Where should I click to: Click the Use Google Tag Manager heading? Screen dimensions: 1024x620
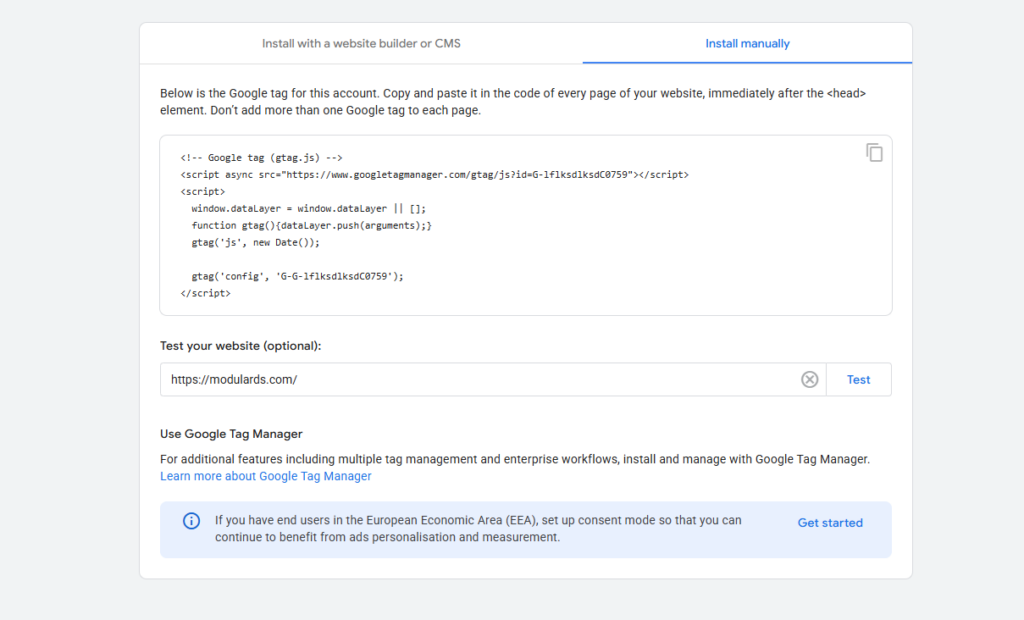click(231, 434)
